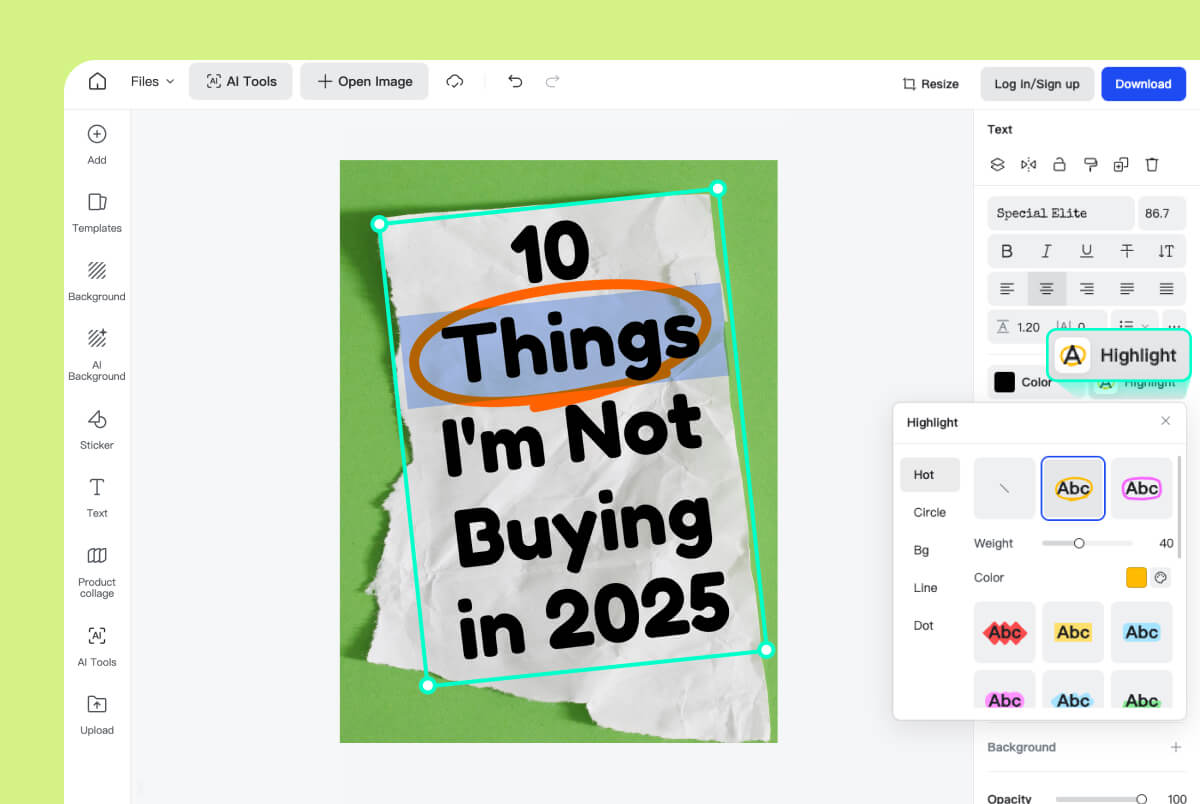The image size is (1200, 804).
Task: Select the Text tool in the sidebar
Action: pyautogui.click(x=97, y=498)
